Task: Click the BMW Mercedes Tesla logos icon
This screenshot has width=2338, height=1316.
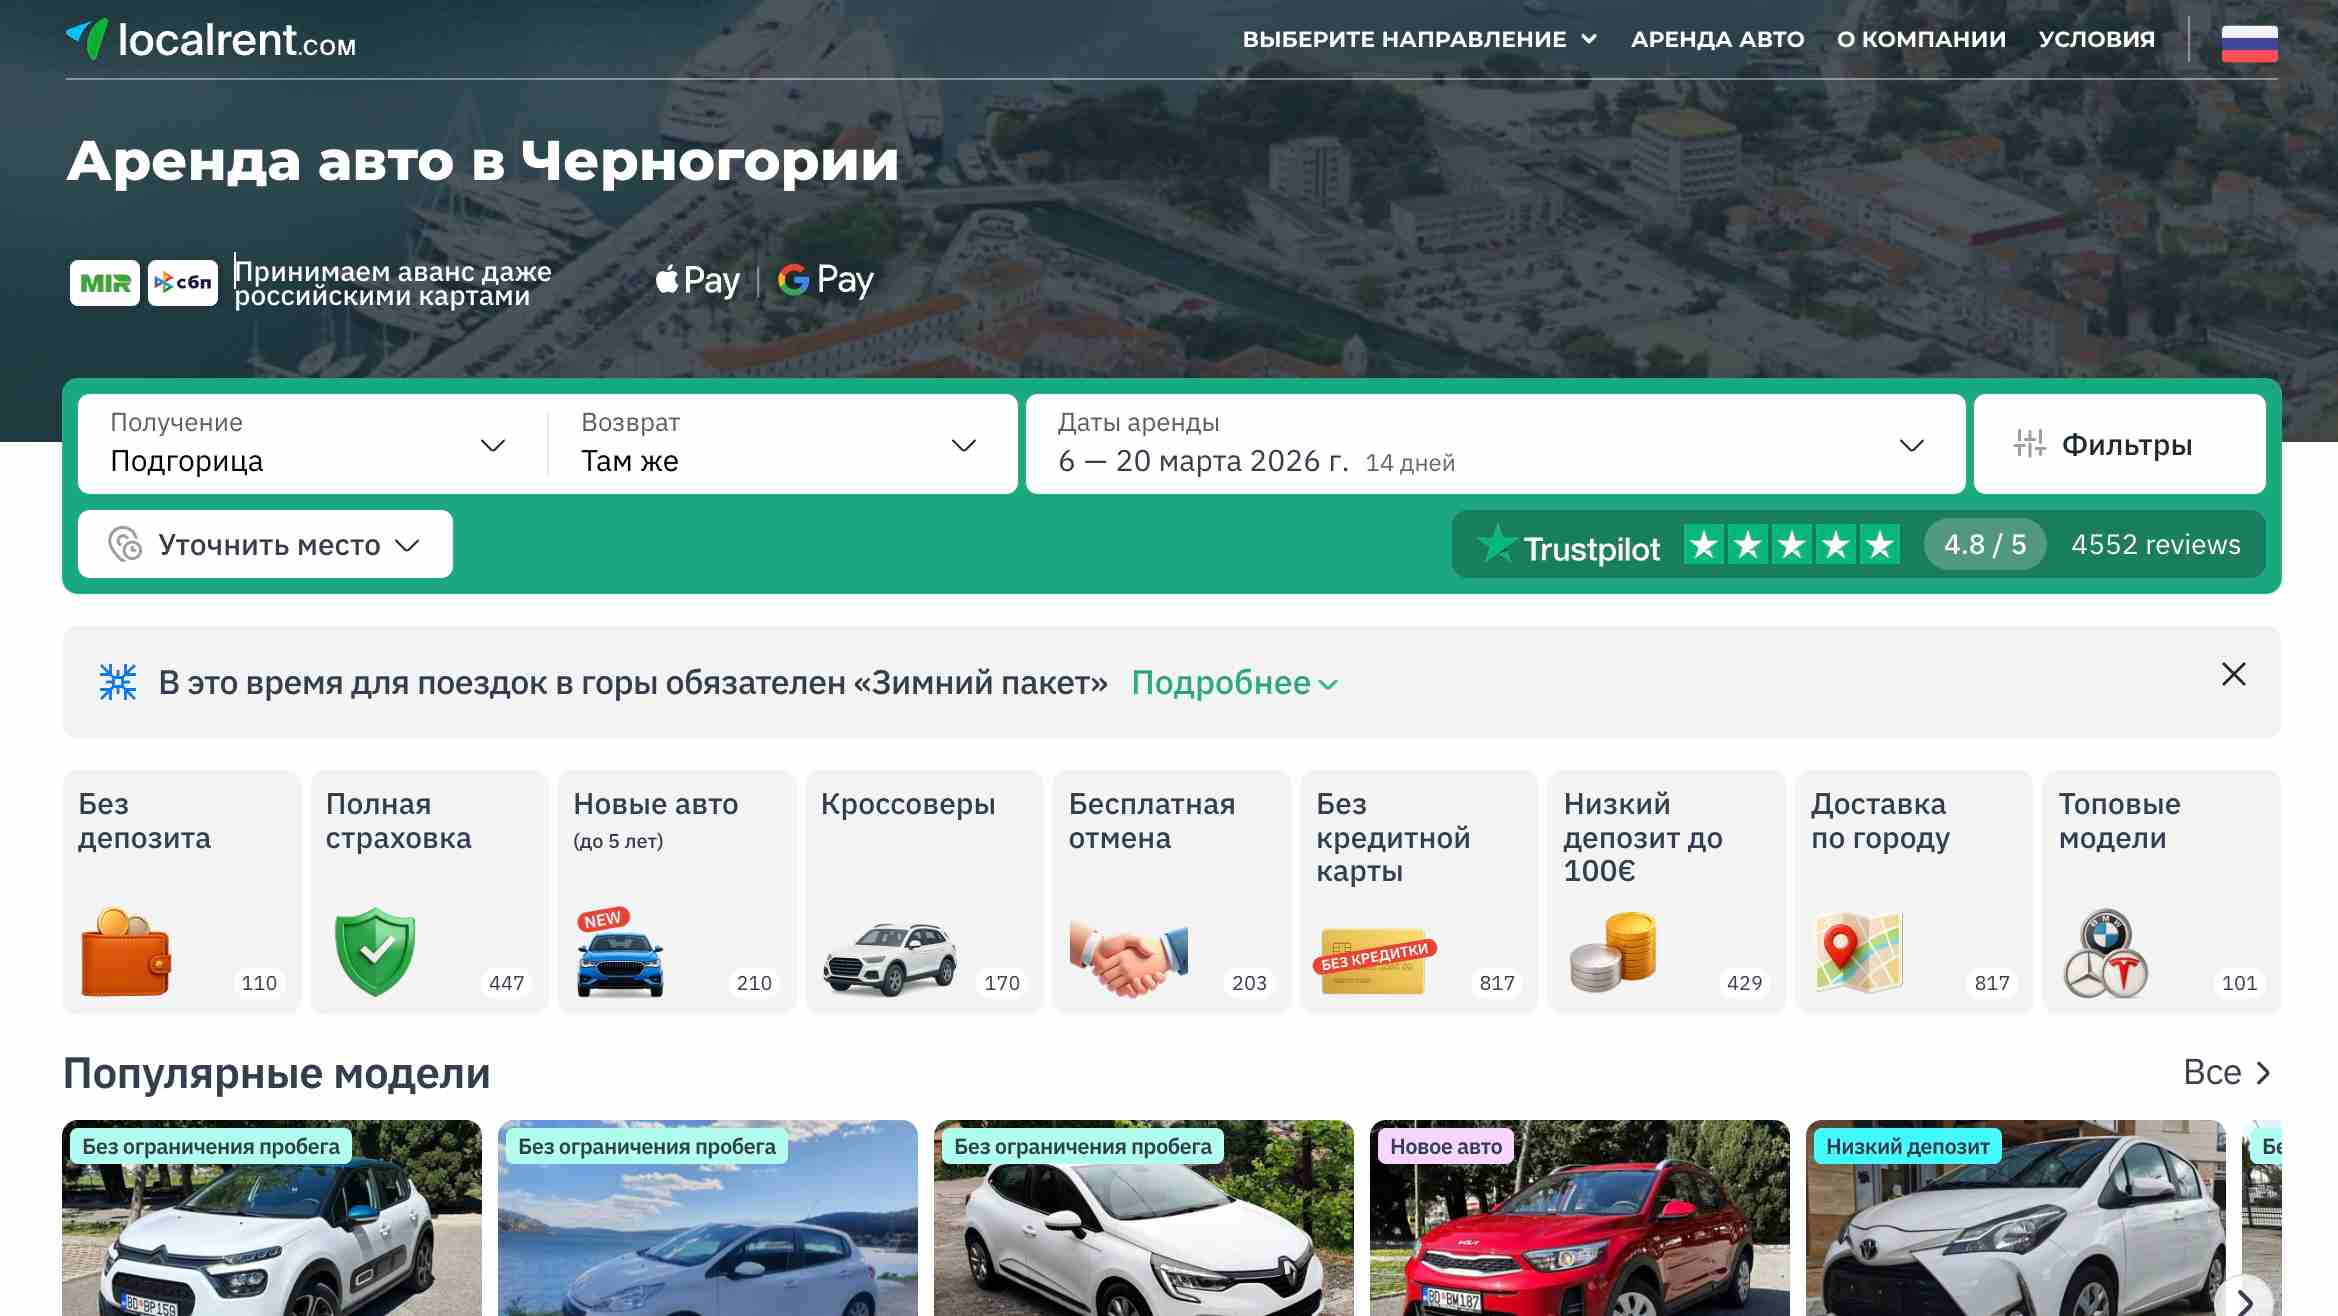Action: coord(2106,954)
